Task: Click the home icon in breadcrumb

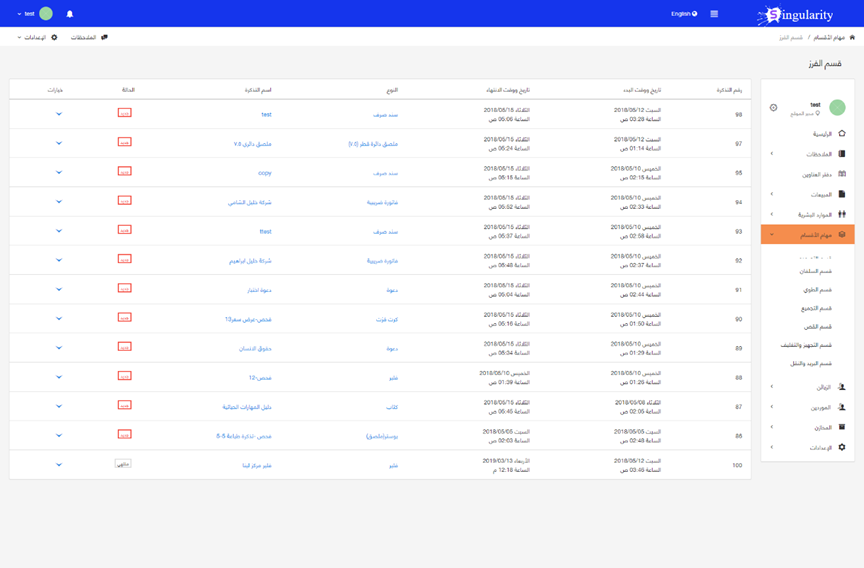Action: coord(851,37)
